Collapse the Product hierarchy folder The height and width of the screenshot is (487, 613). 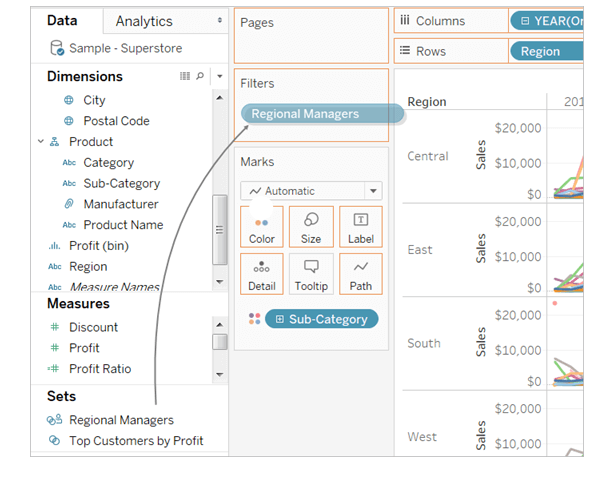[x=41, y=142]
